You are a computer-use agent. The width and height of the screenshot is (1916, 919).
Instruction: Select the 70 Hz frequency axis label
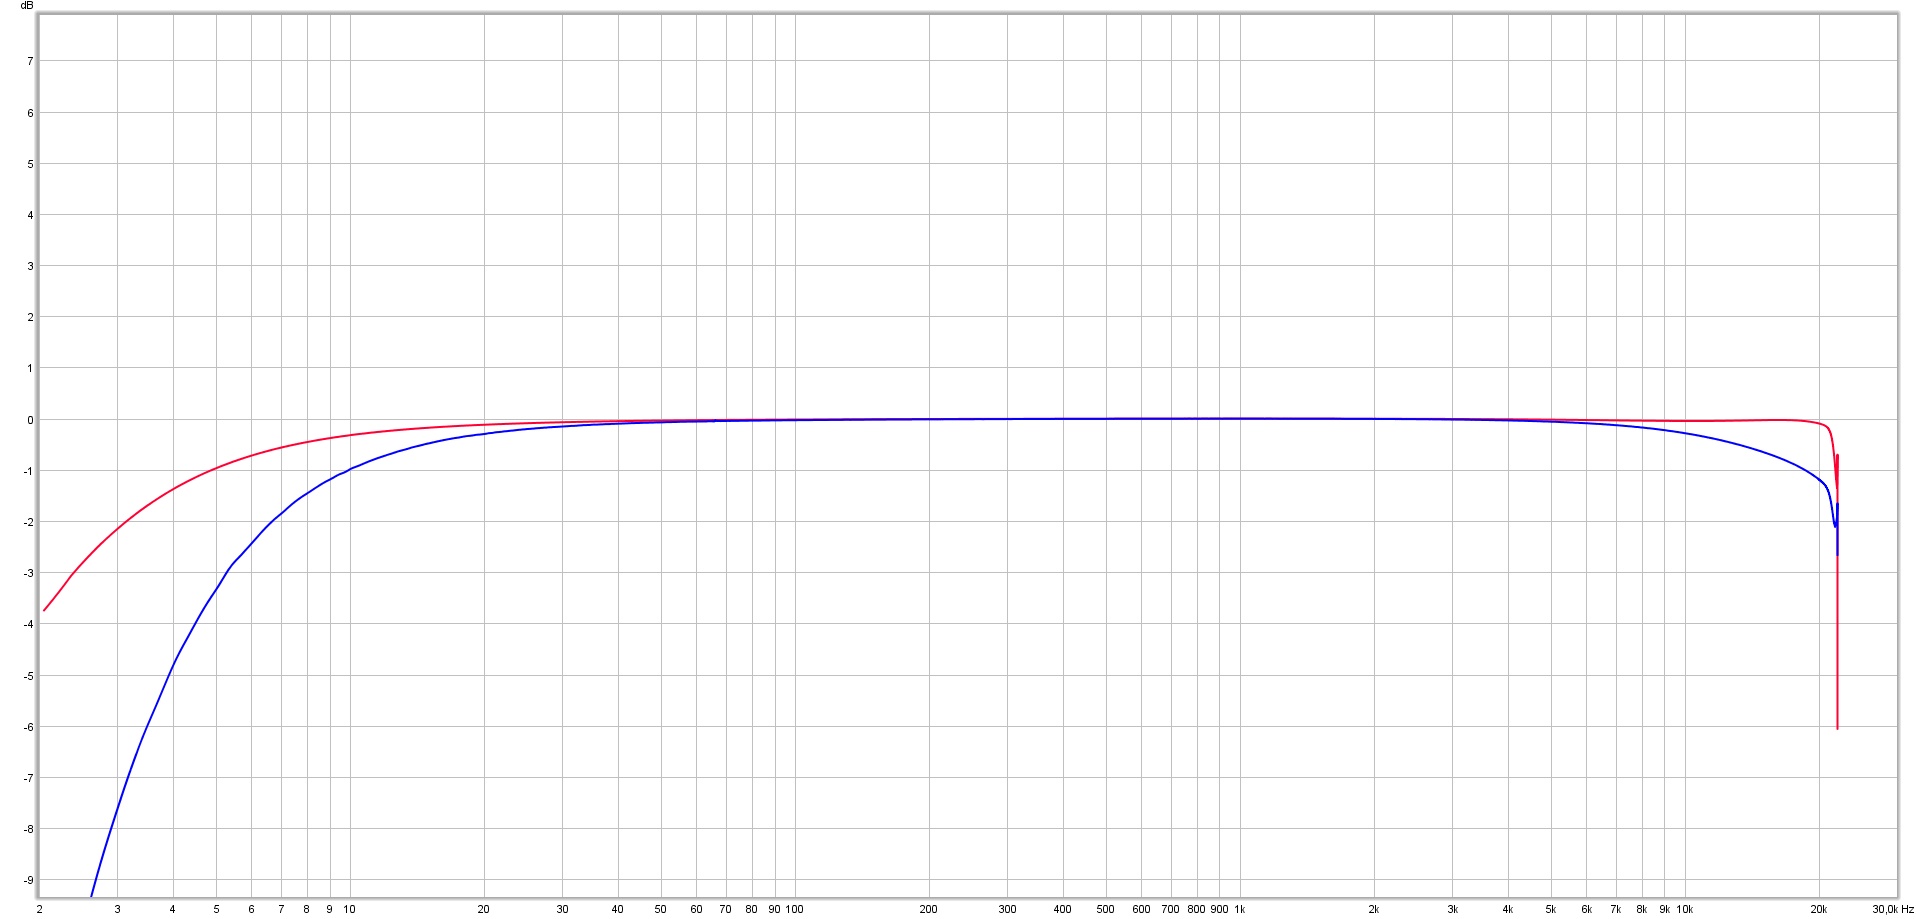tap(725, 909)
